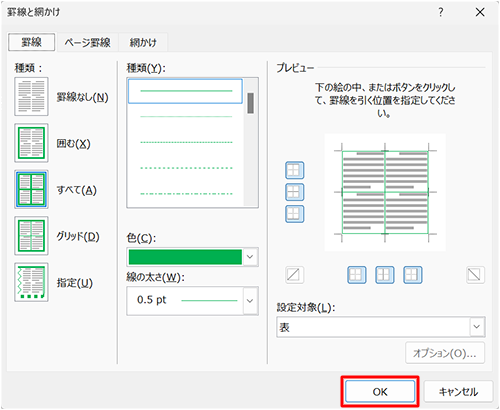Image resolution: width=500 pixels, height=410 pixels.
Task: Click the border preview diagram
Action: pyautogui.click(x=385, y=192)
